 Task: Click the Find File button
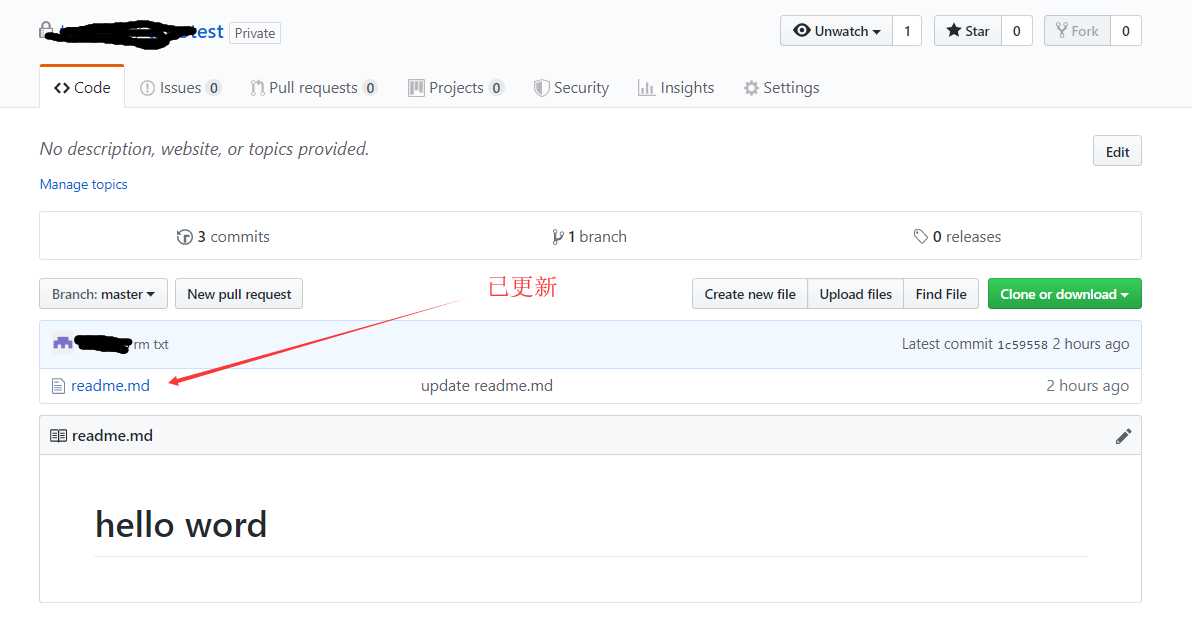coord(941,294)
